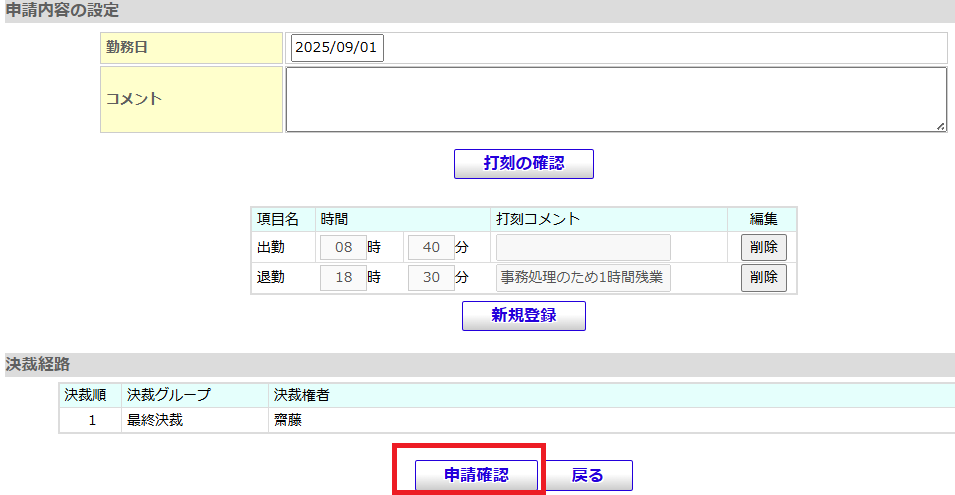Go back with the 戻る button
Screen dimensions: 955x495
(587, 475)
